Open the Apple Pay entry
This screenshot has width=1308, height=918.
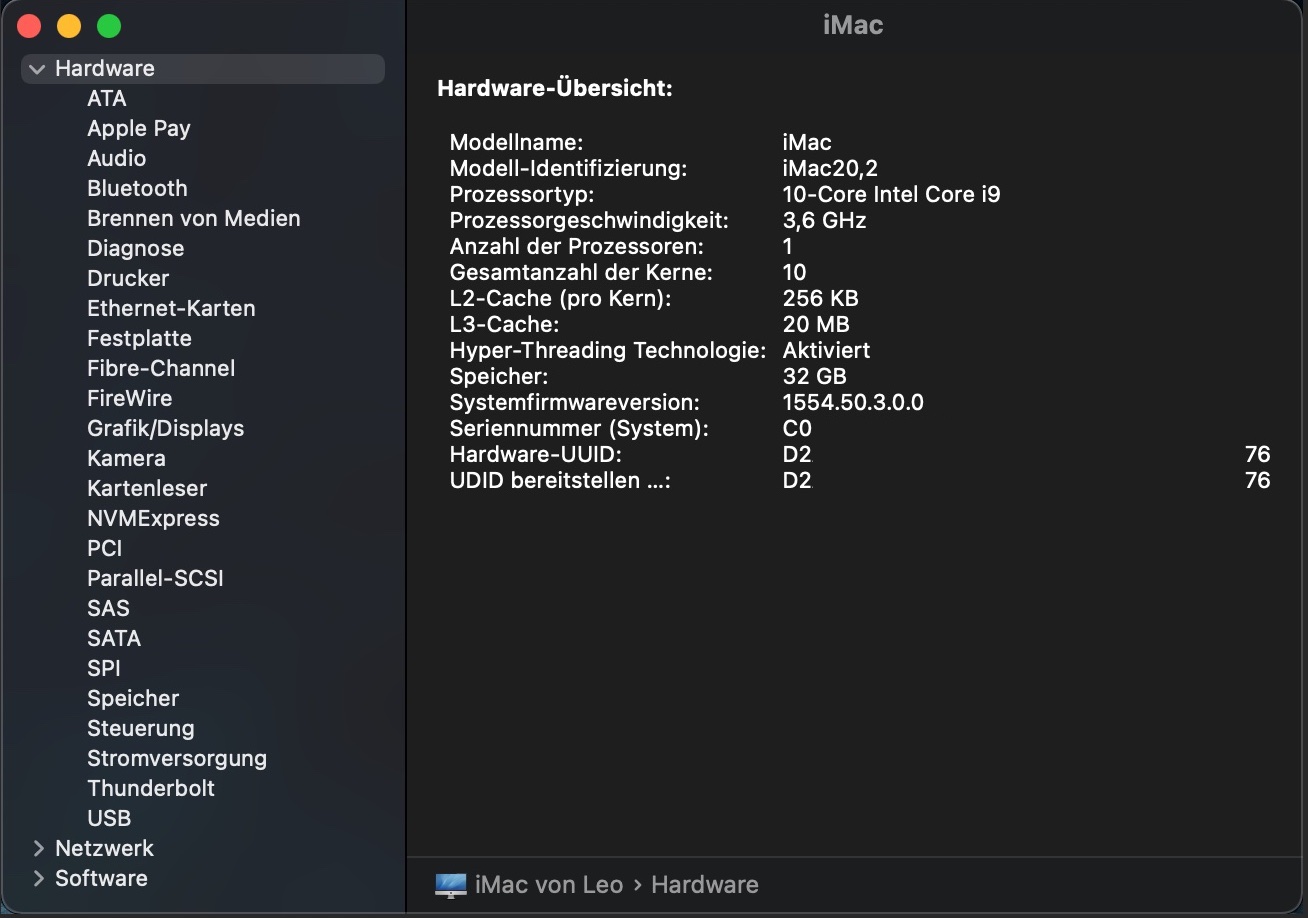(138, 128)
